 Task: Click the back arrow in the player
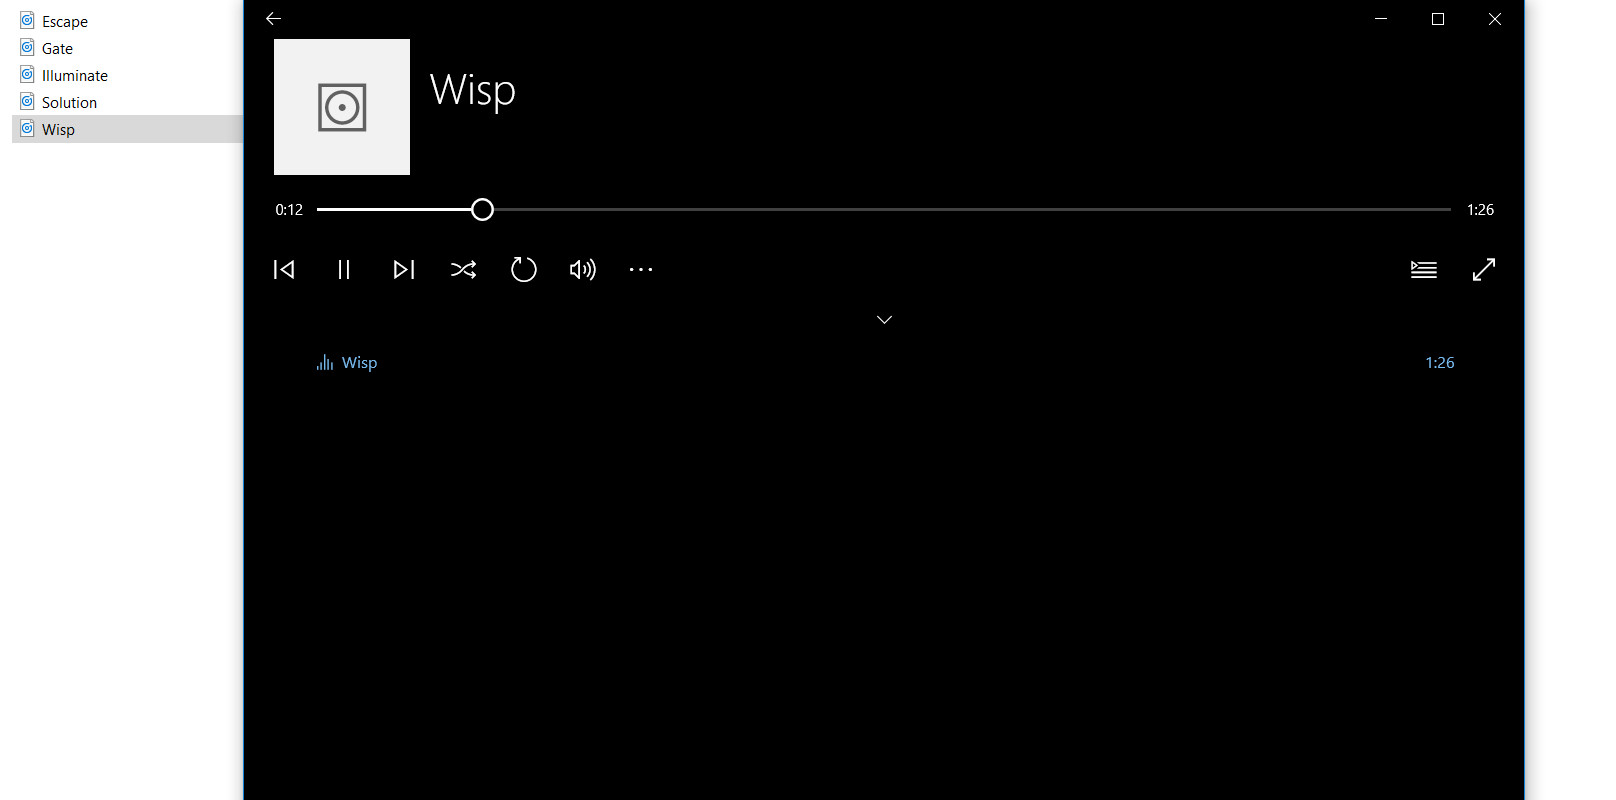point(273,19)
